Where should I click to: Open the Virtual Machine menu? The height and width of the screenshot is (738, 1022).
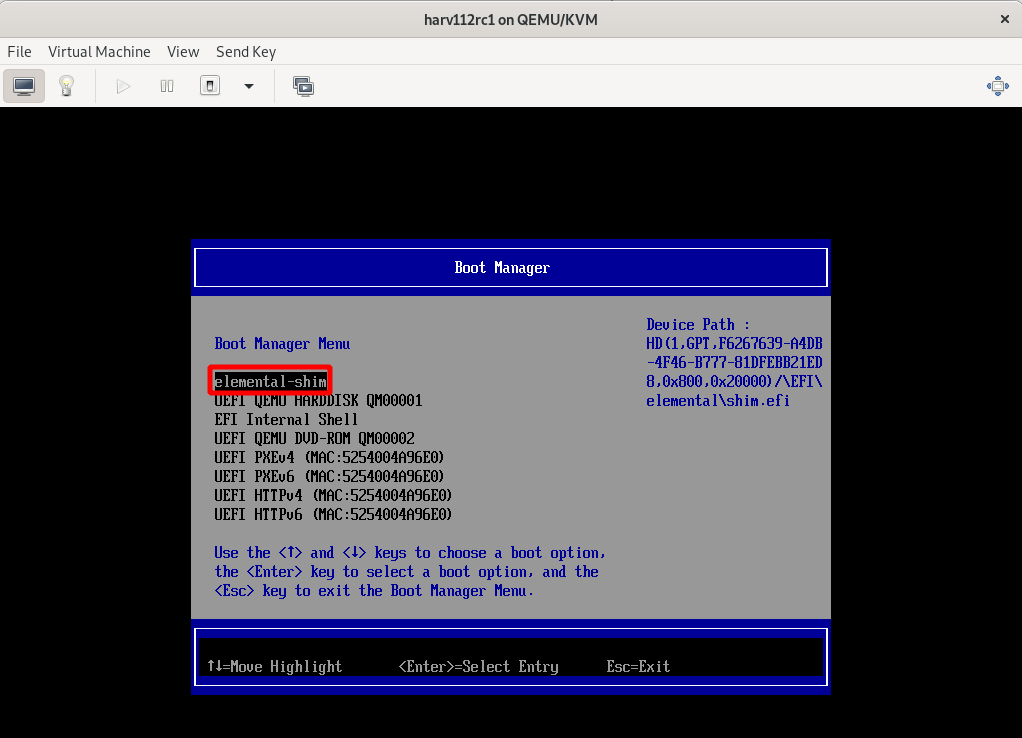click(x=99, y=52)
